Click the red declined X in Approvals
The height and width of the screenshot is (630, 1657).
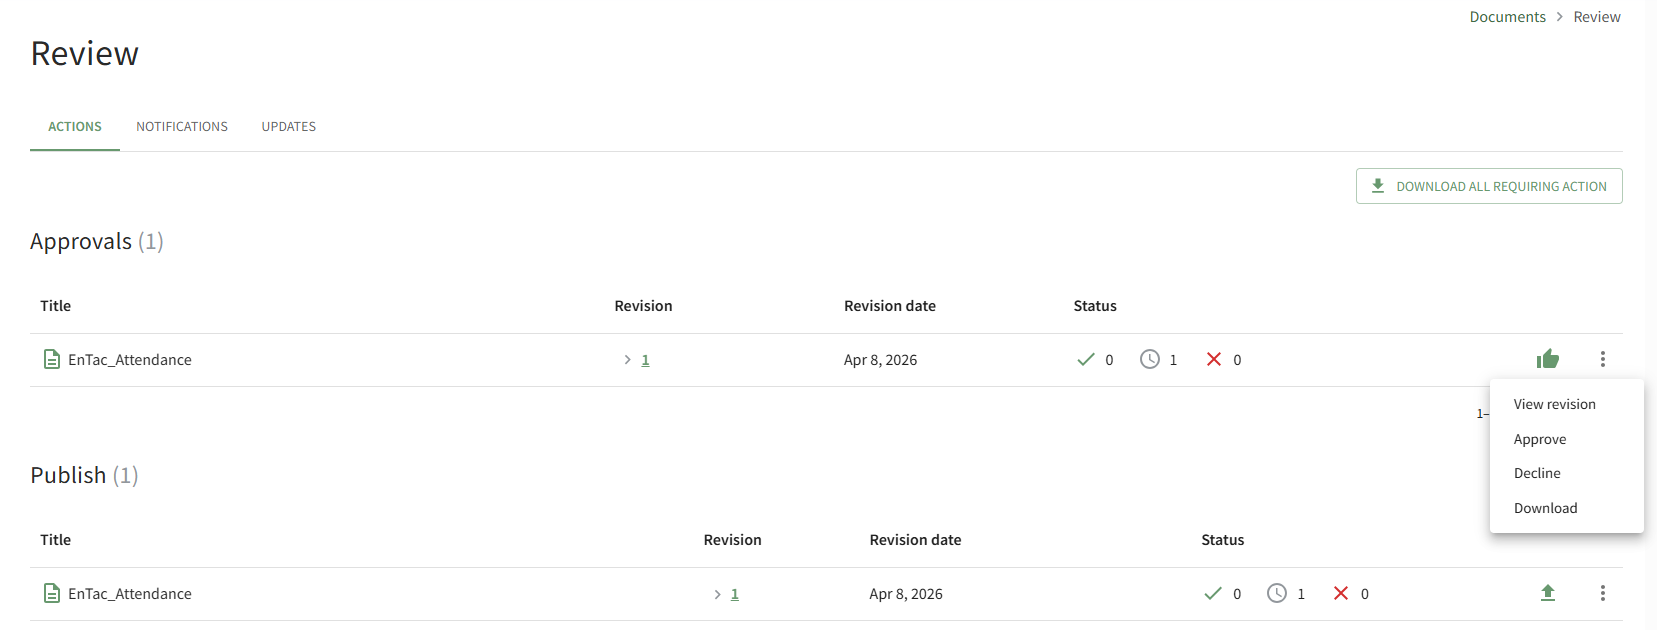1213,359
